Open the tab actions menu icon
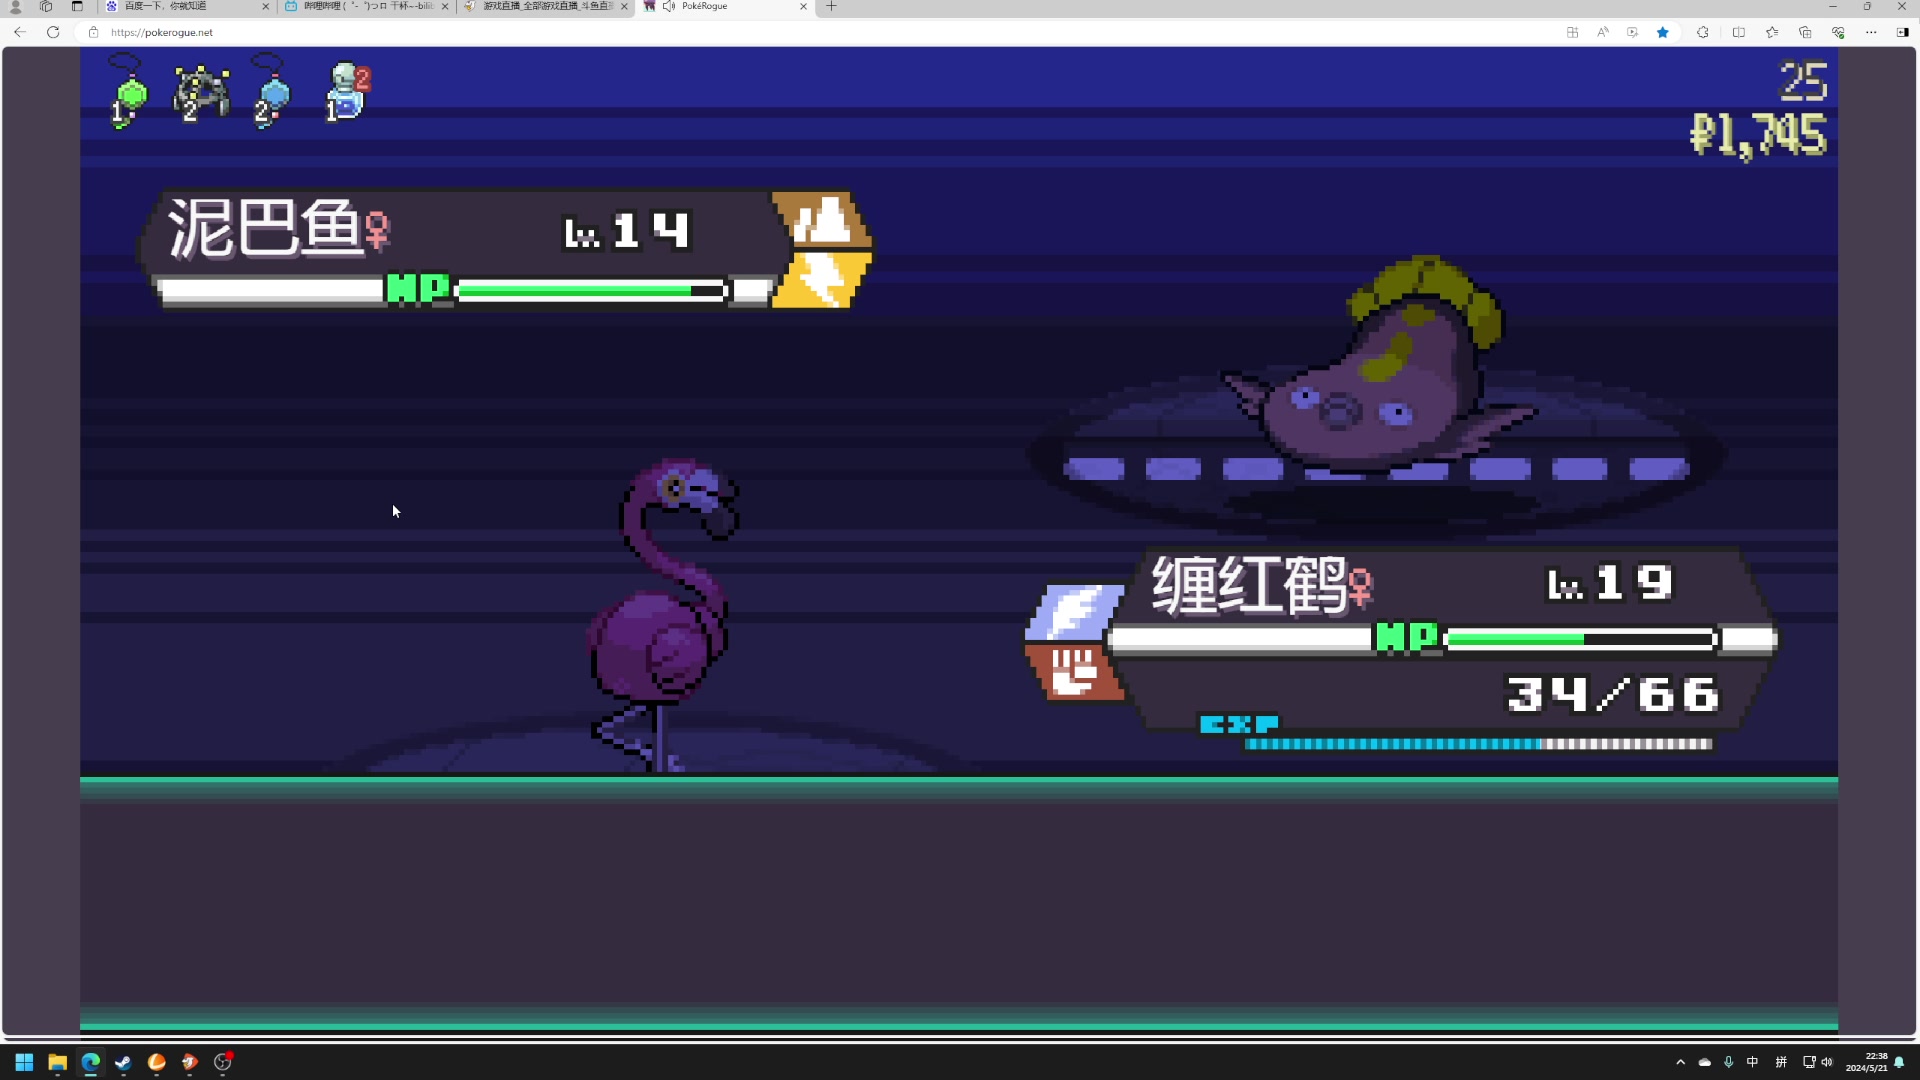 point(77,6)
